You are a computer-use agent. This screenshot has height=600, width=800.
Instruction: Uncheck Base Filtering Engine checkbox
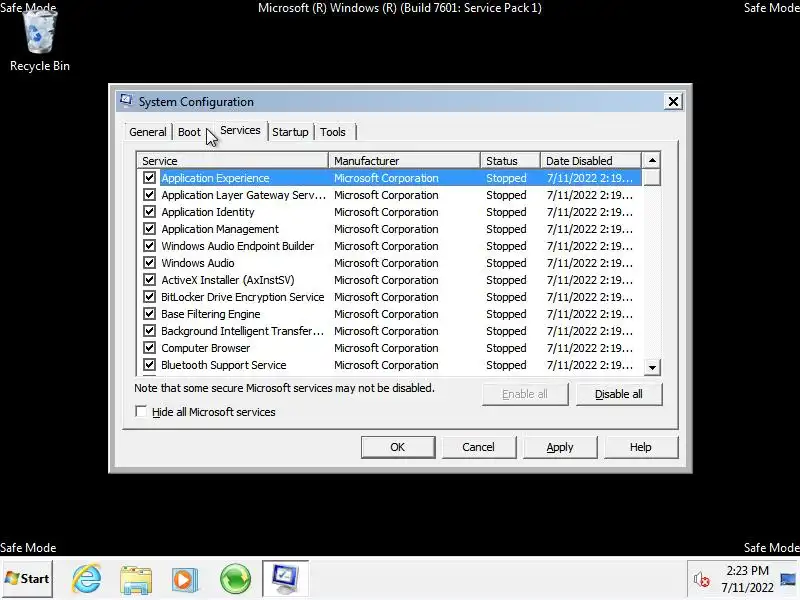tap(149, 314)
